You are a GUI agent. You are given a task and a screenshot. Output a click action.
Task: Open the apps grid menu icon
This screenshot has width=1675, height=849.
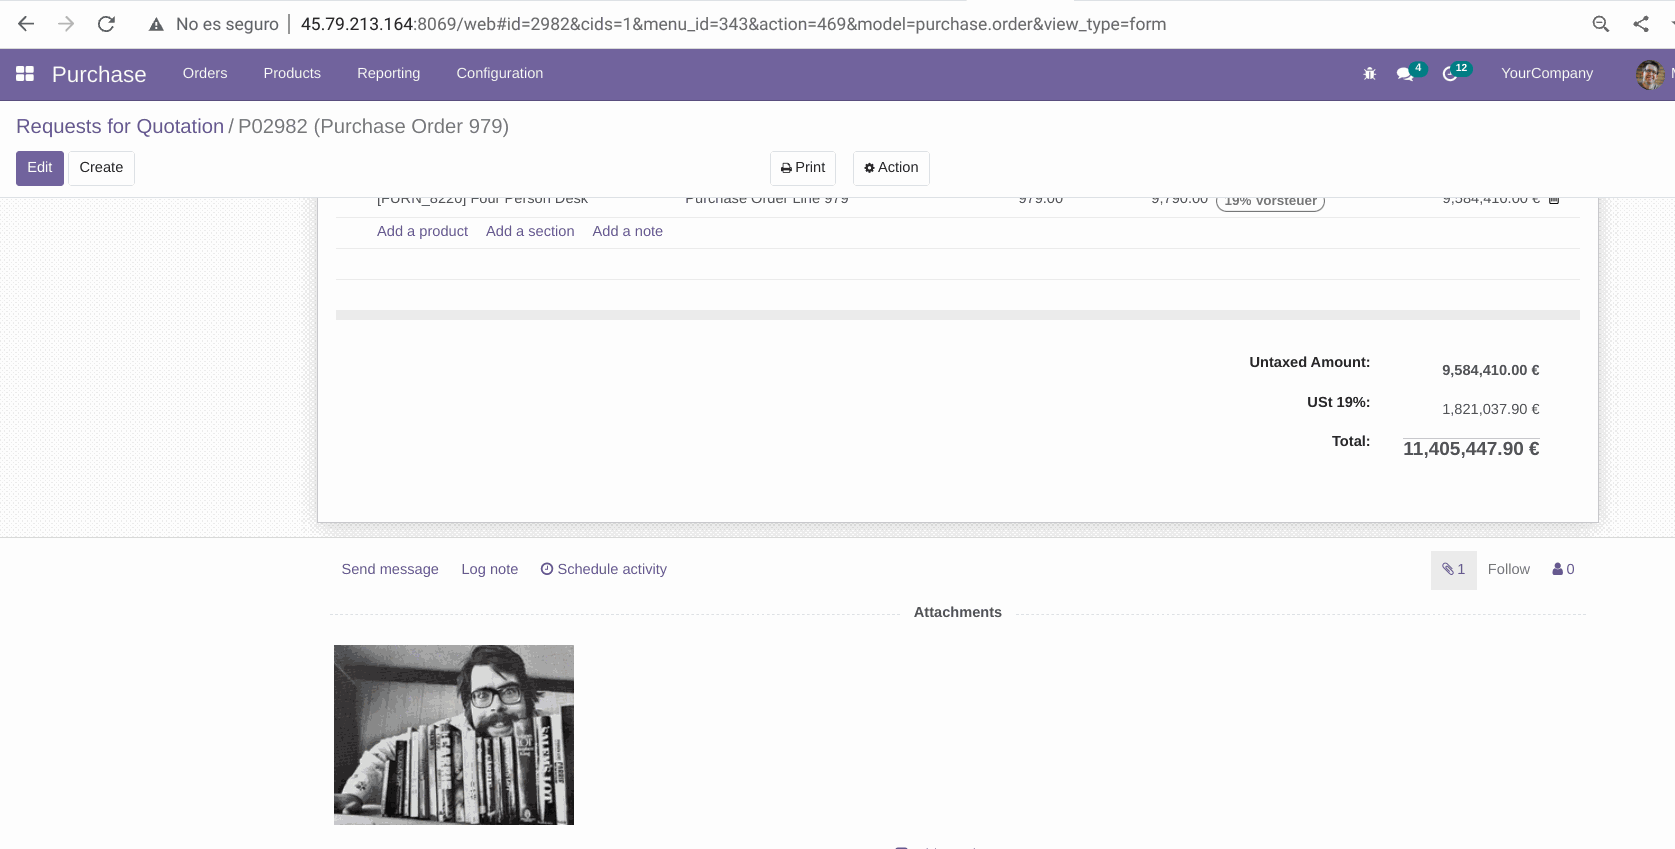(25, 74)
